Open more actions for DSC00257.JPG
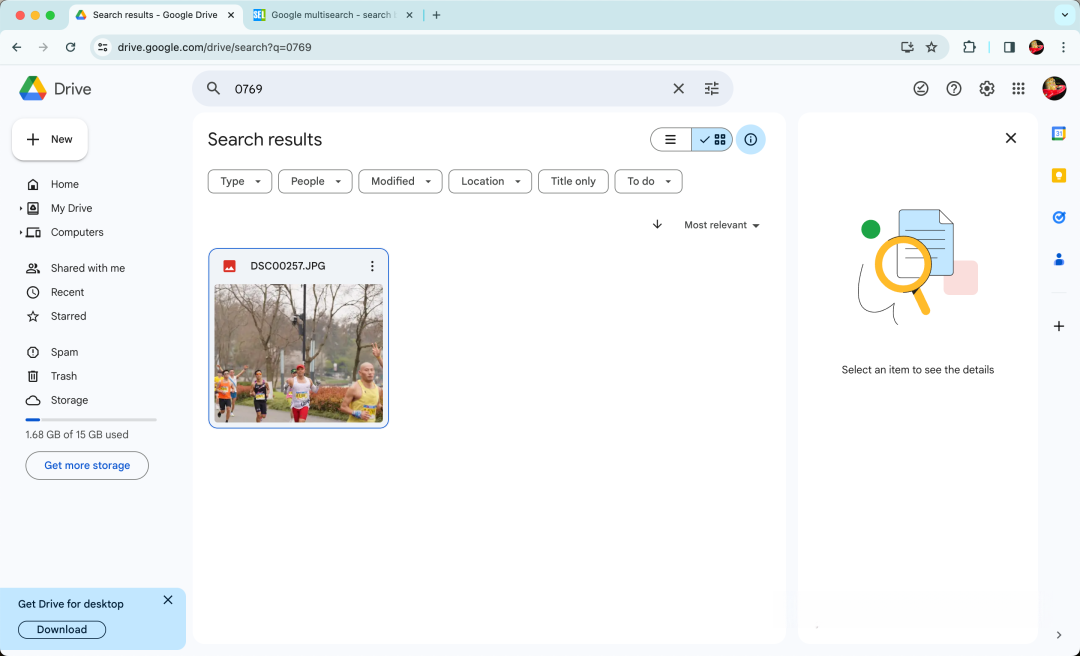Image resolution: width=1080 pixels, height=656 pixels. 372,266
